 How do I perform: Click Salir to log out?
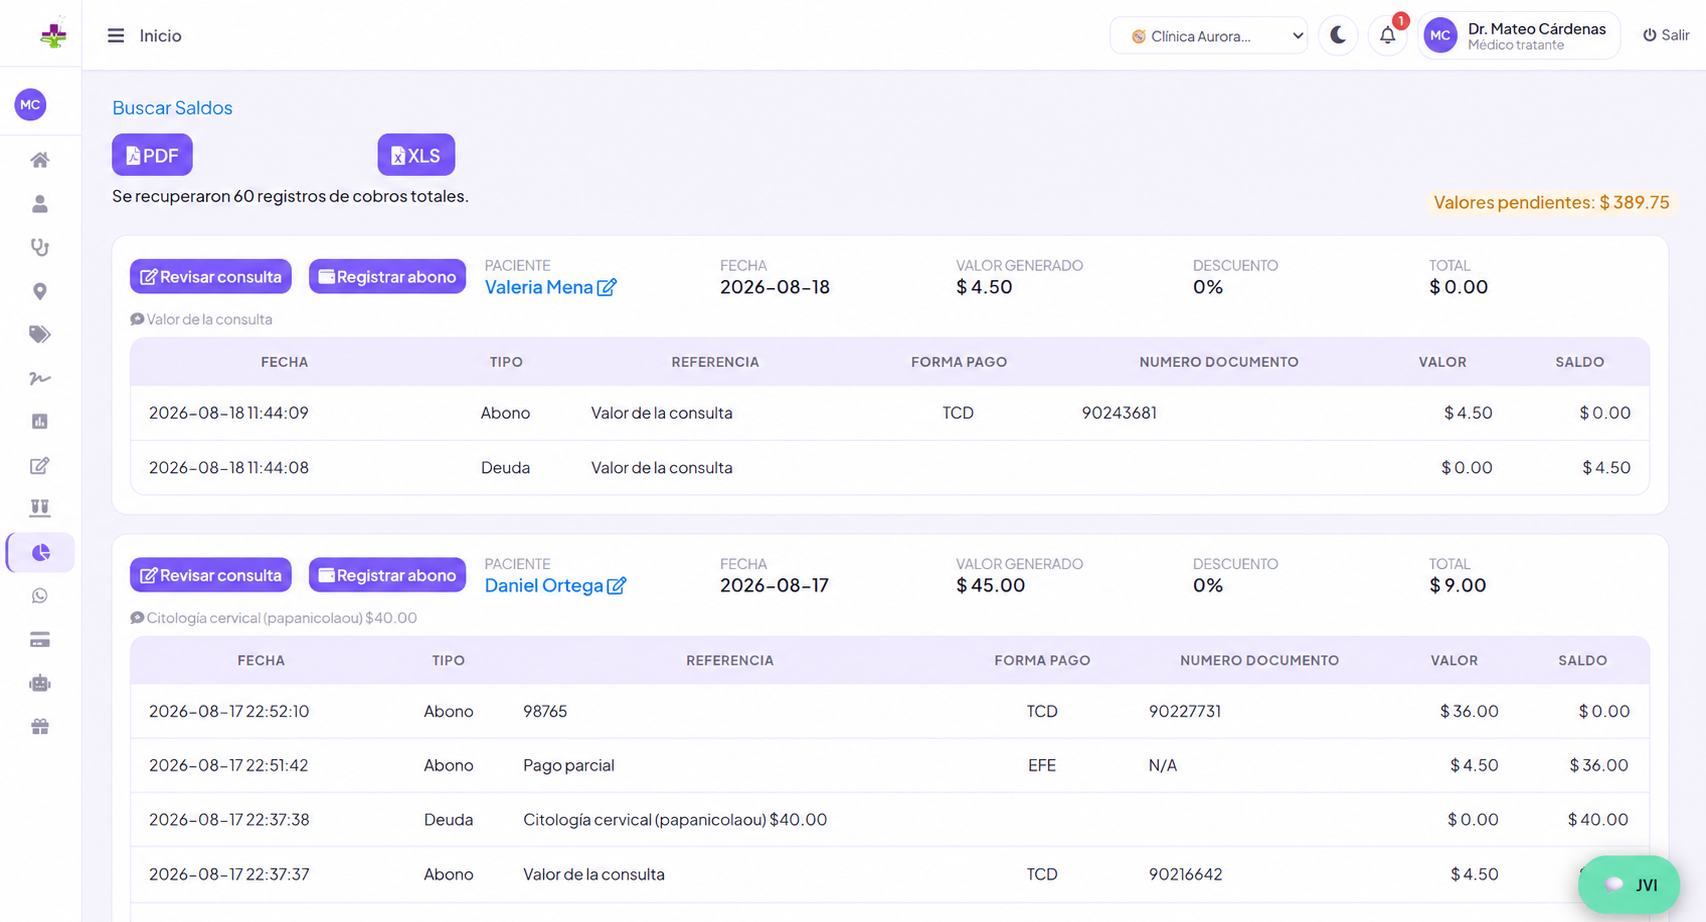(x=1666, y=35)
